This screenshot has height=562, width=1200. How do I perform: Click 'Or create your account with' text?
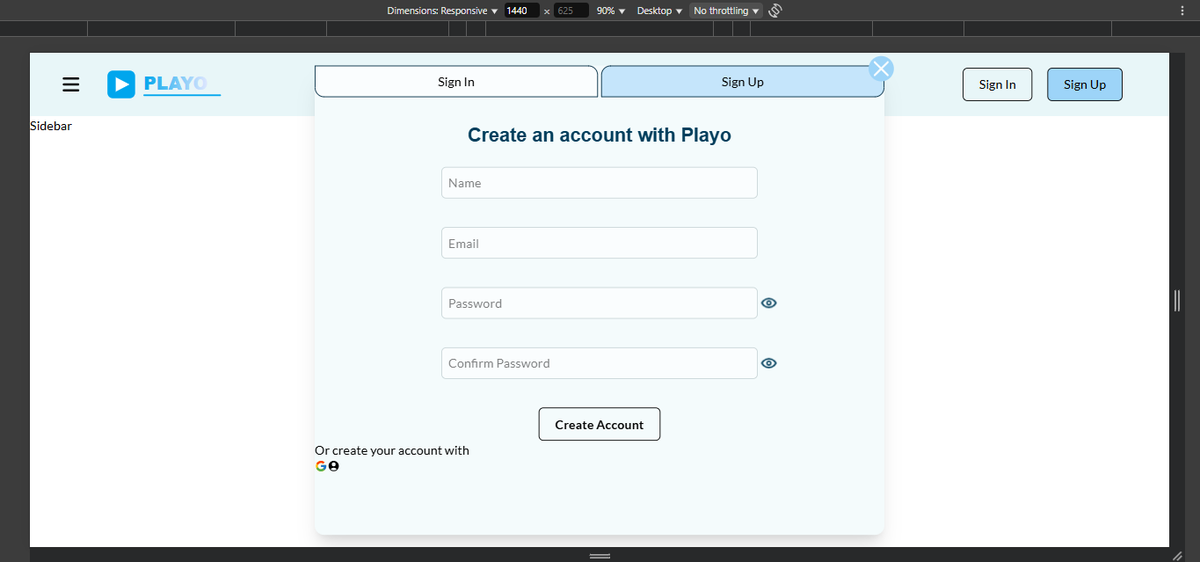pos(392,450)
